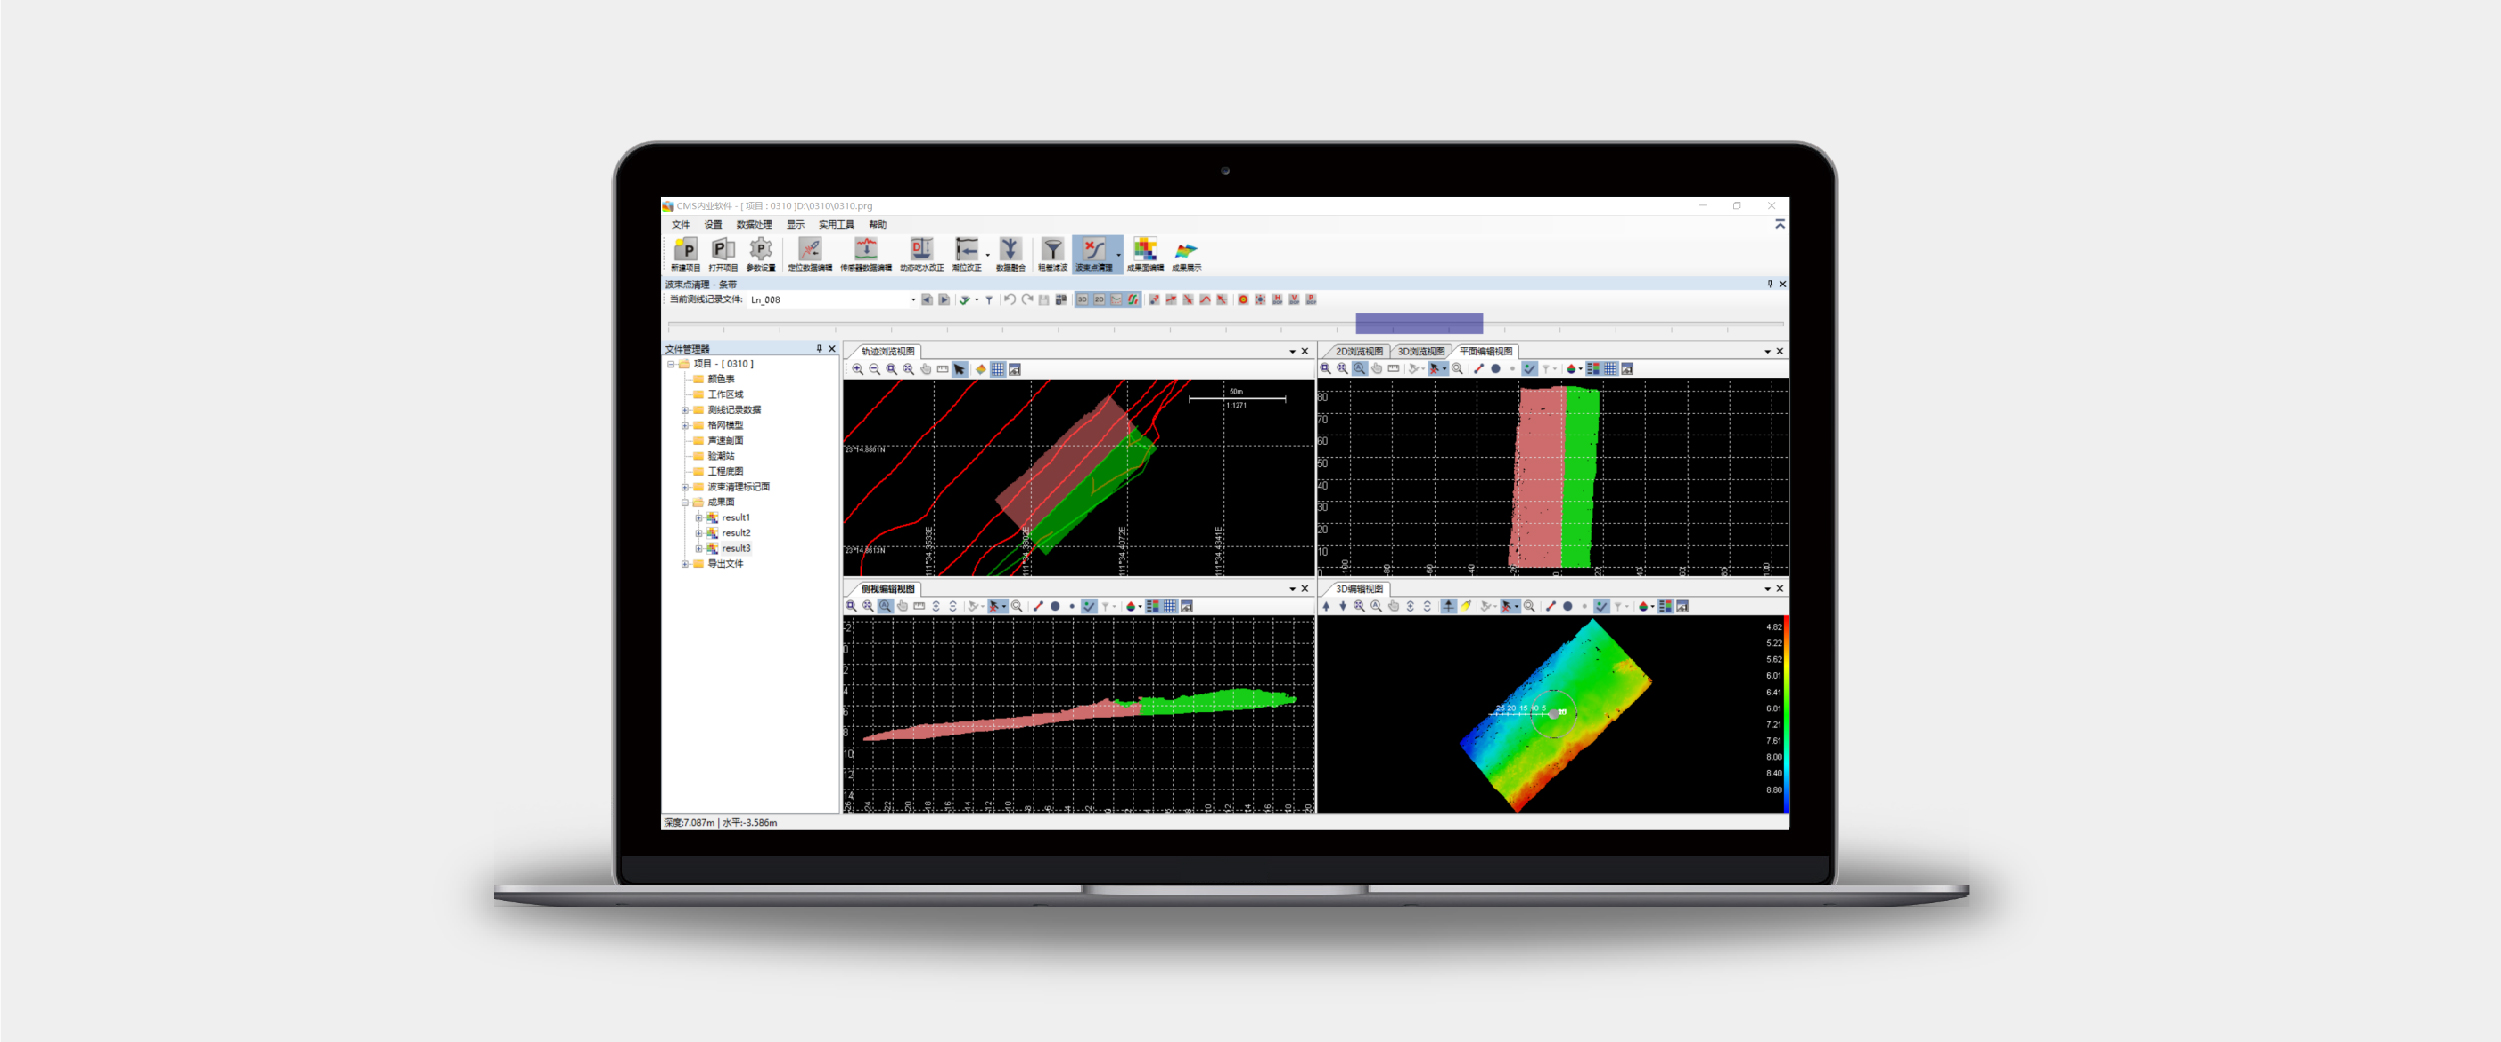Open the 当前测线记录文件 Ln_008 dropdown

point(912,300)
